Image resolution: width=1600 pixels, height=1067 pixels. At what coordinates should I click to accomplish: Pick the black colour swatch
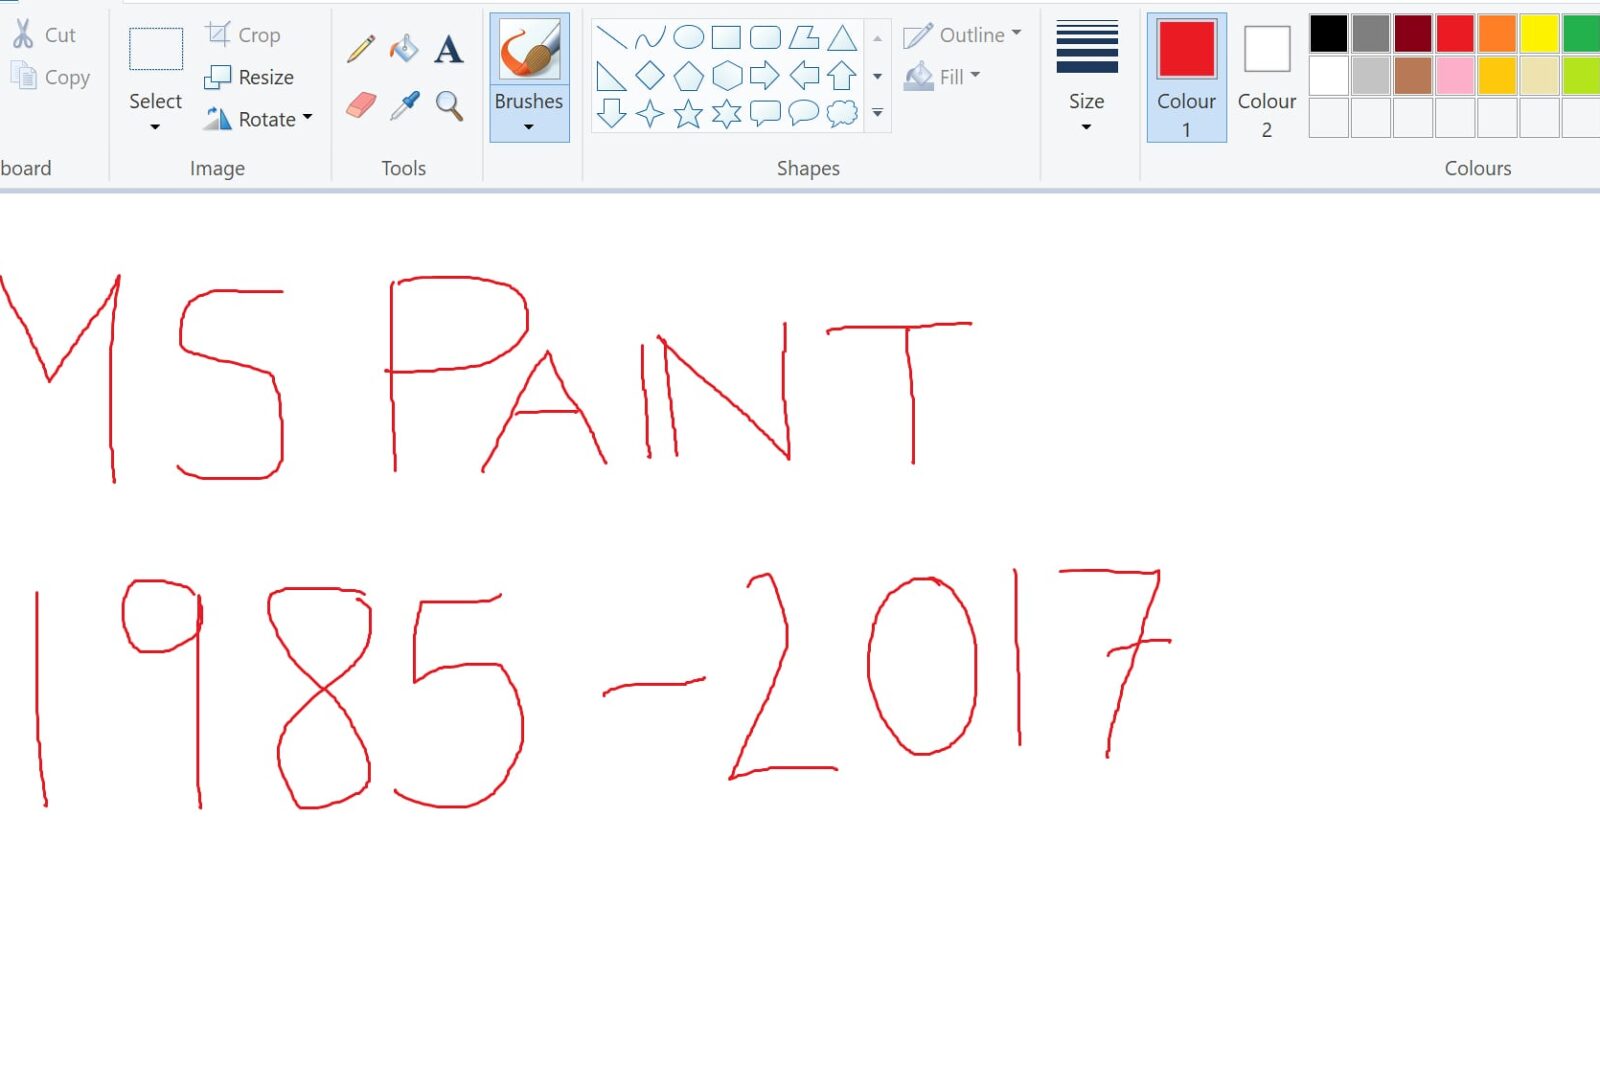pos(1329,34)
